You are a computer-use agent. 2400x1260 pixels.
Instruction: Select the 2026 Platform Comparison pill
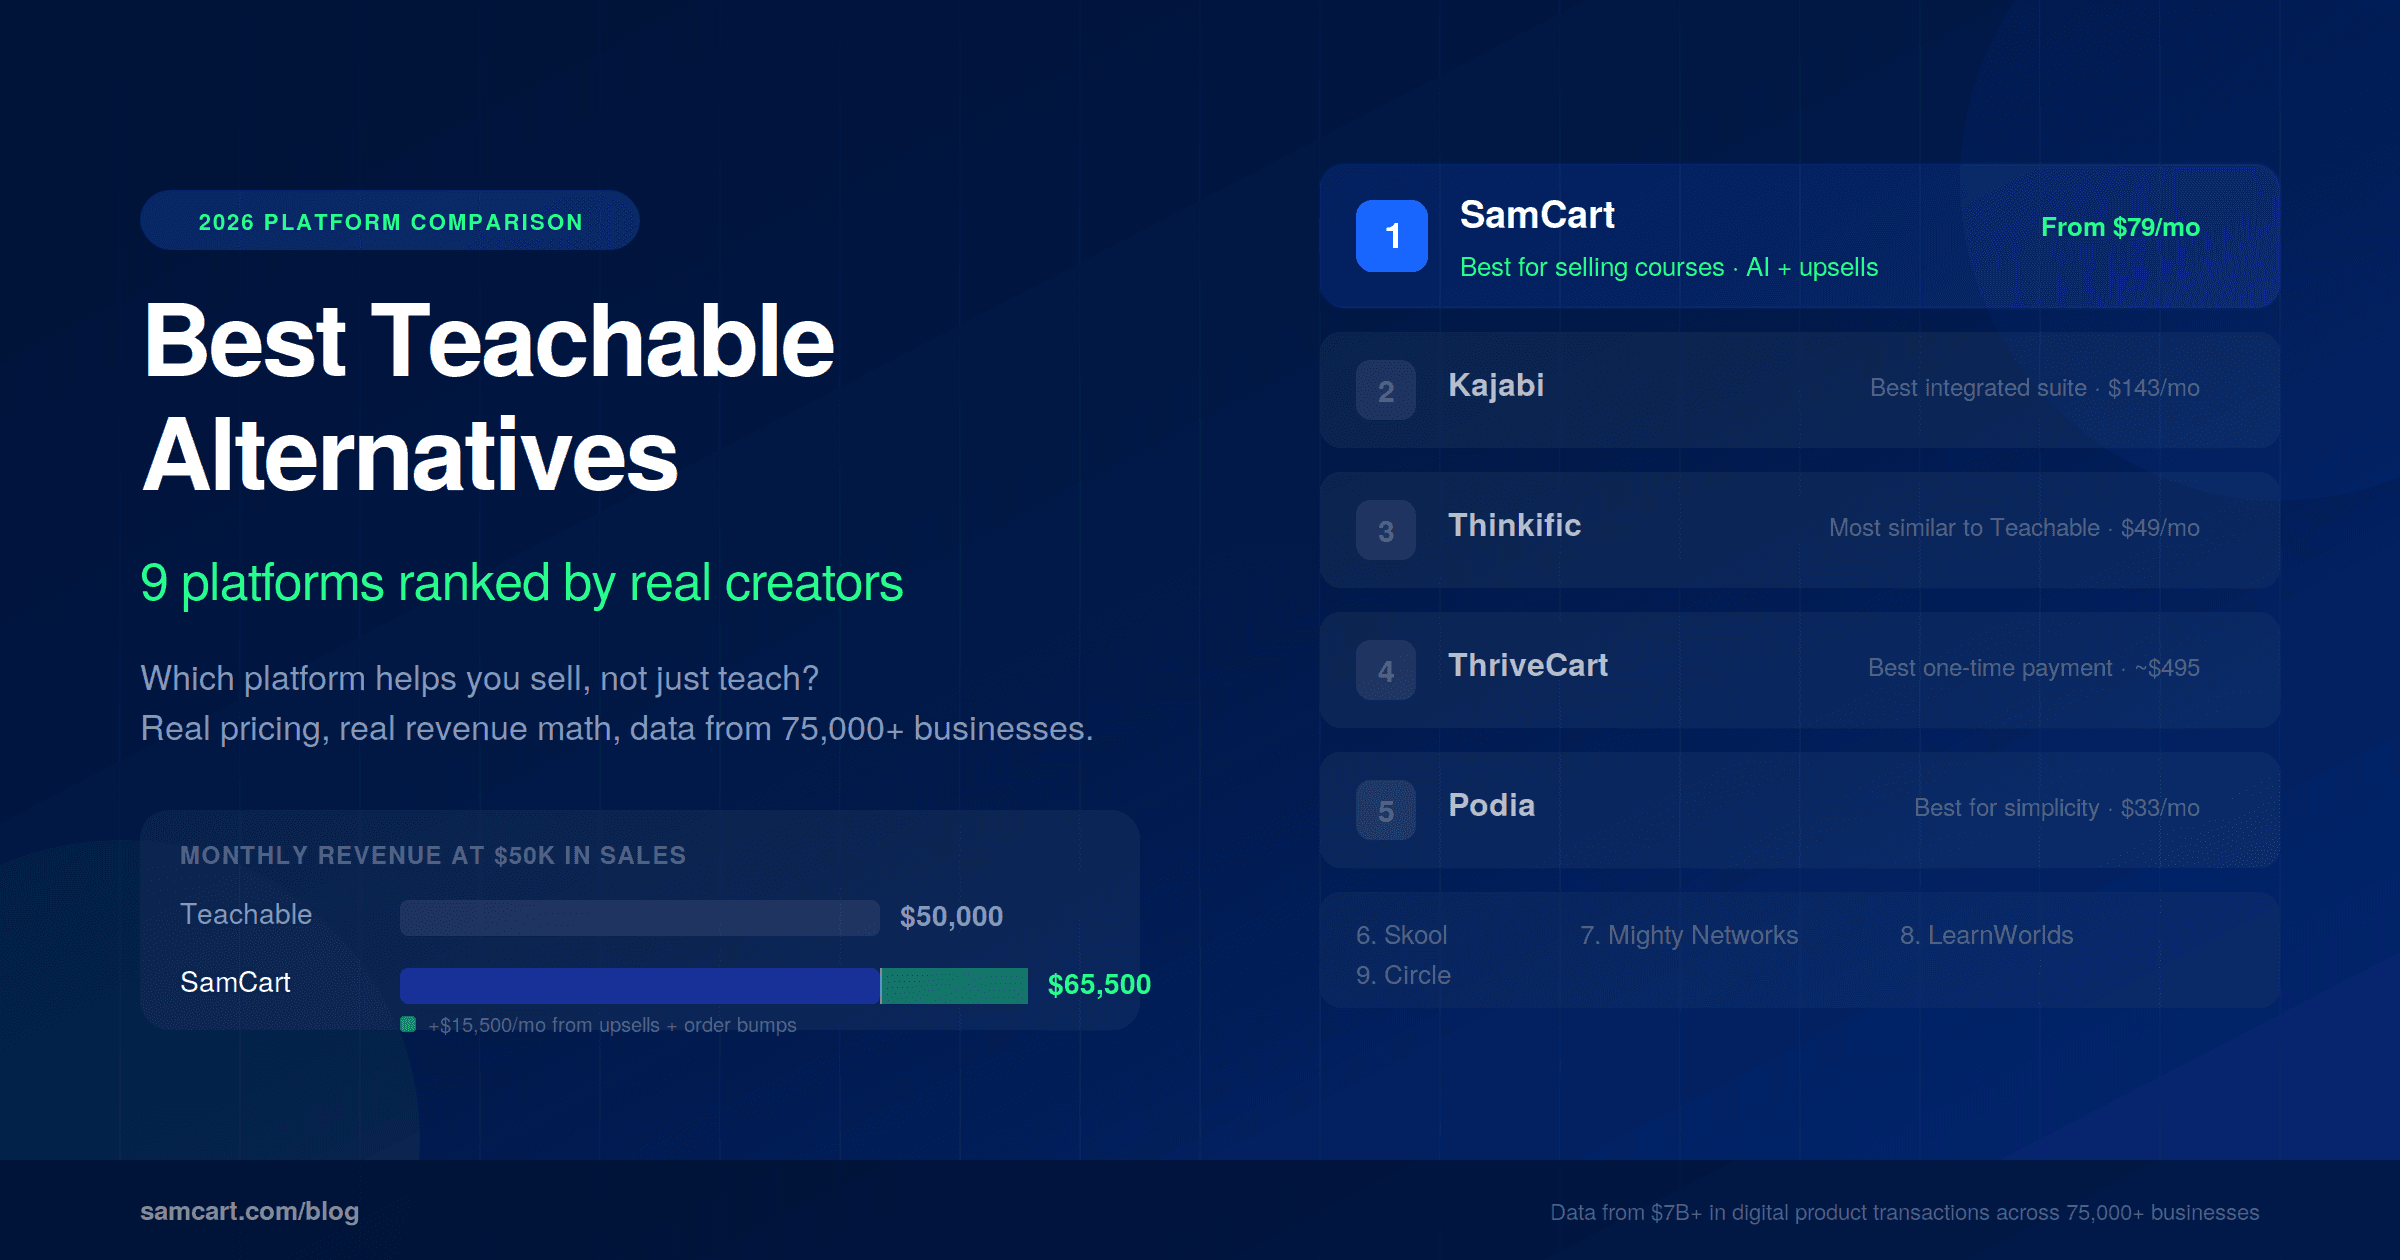(x=390, y=221)
